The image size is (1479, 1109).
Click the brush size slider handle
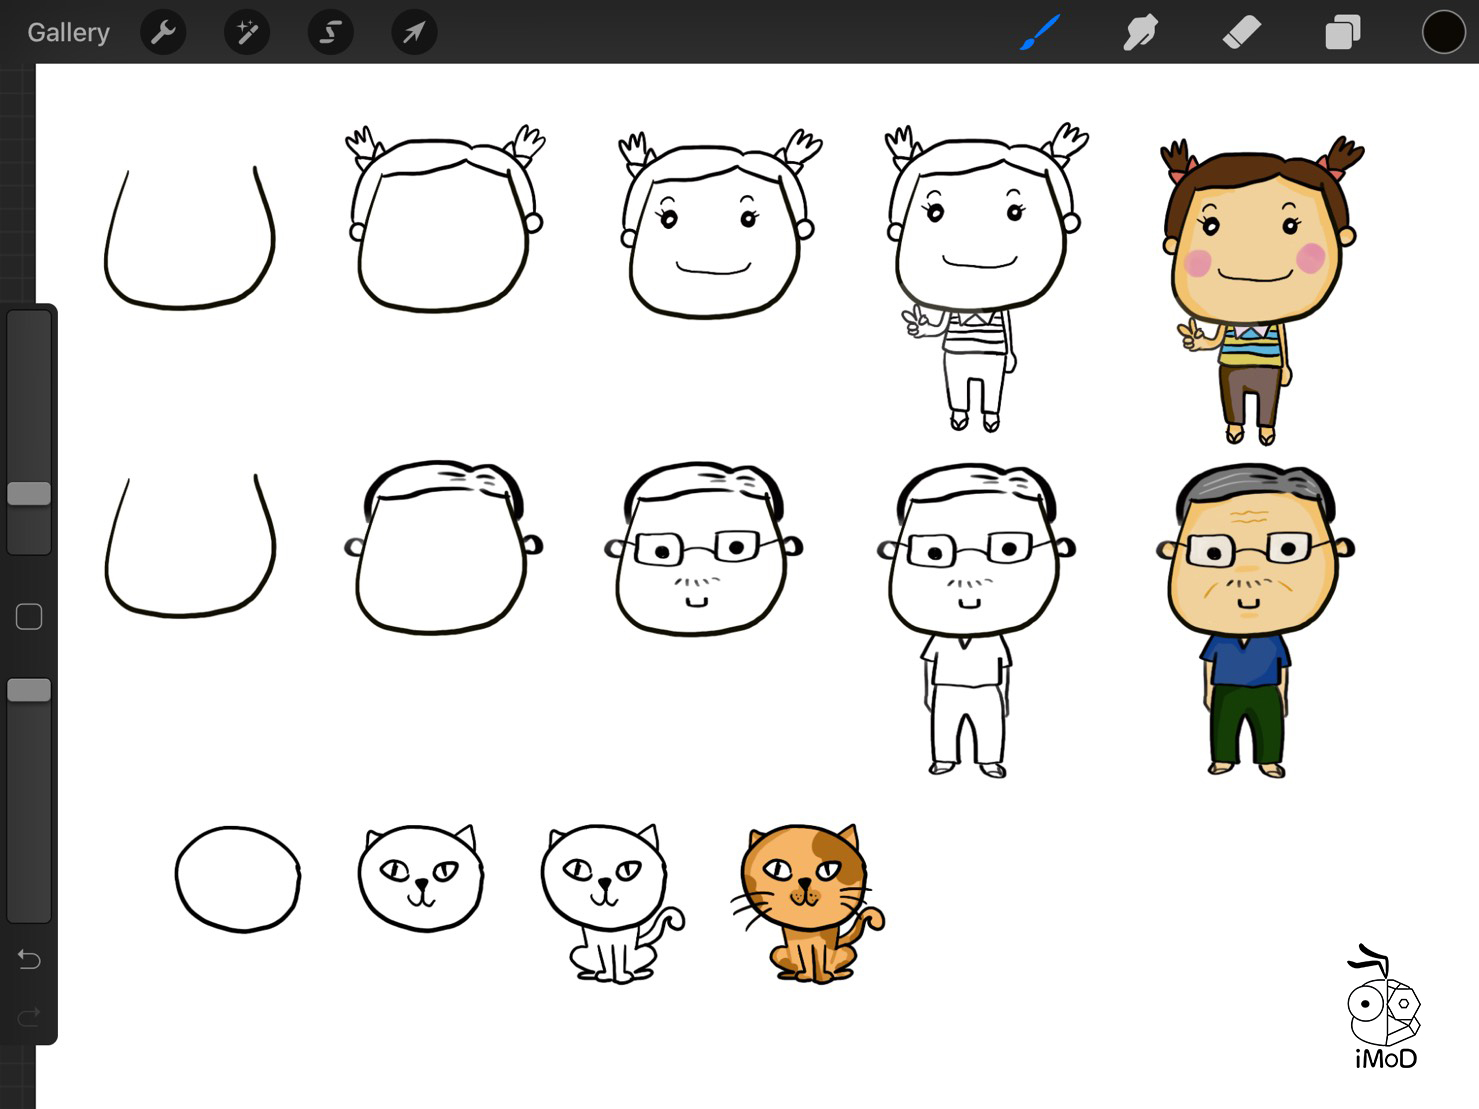click(x=29, y=493)
